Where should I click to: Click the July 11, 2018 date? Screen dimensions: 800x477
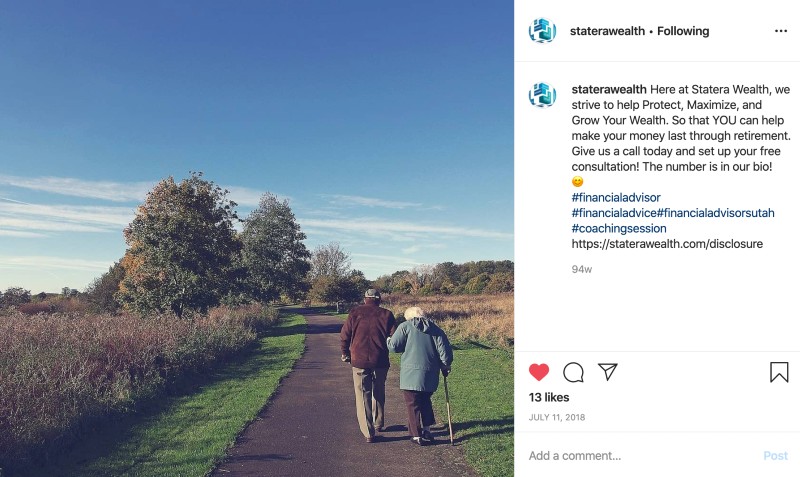click(x=557, y=417)
